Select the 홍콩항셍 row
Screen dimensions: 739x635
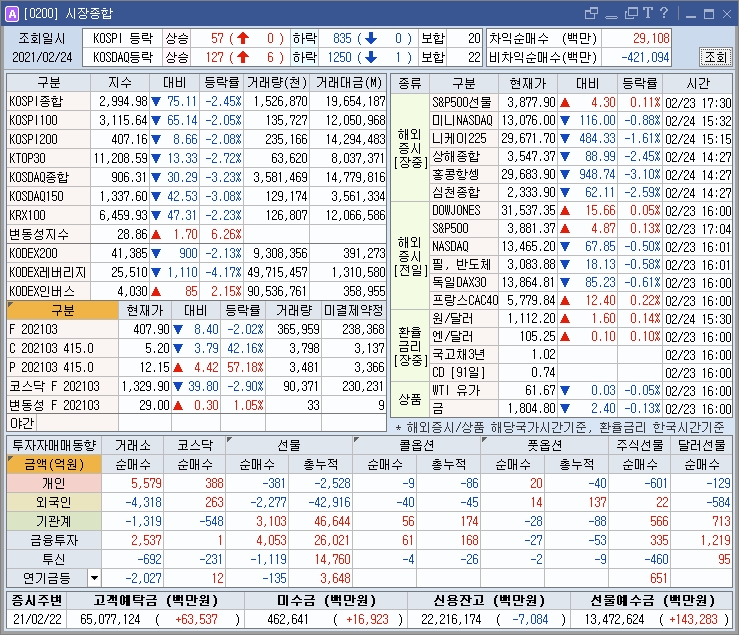581,174
